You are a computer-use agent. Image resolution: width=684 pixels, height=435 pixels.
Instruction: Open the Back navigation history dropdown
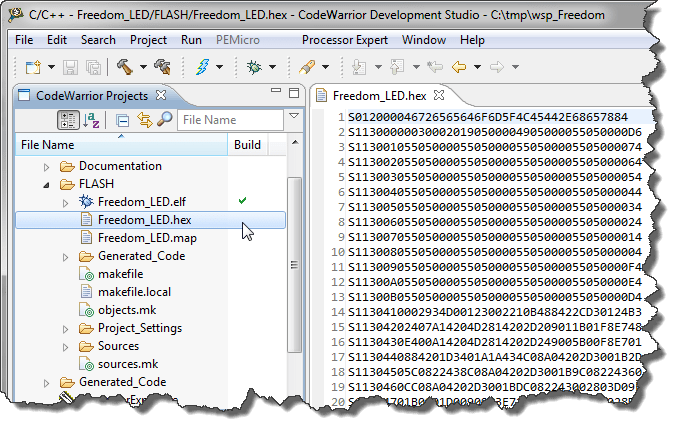click(477, 67)
